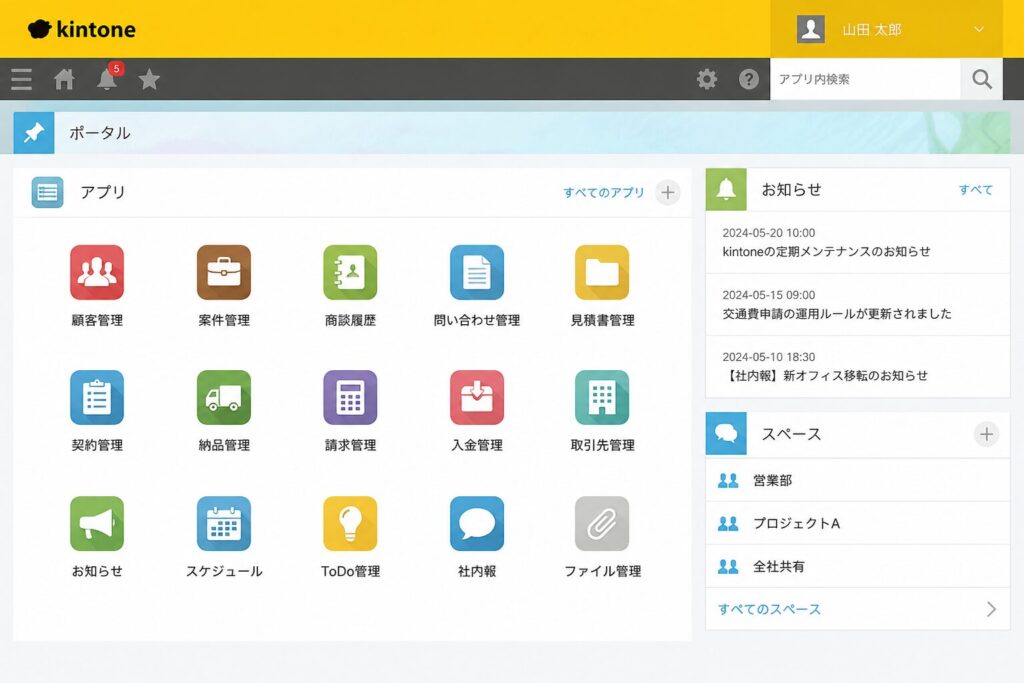Open すべて link in お知らせ panel
Image resolution: width=1024 pixels, height=683 pixels.
[x=975, y=189]
